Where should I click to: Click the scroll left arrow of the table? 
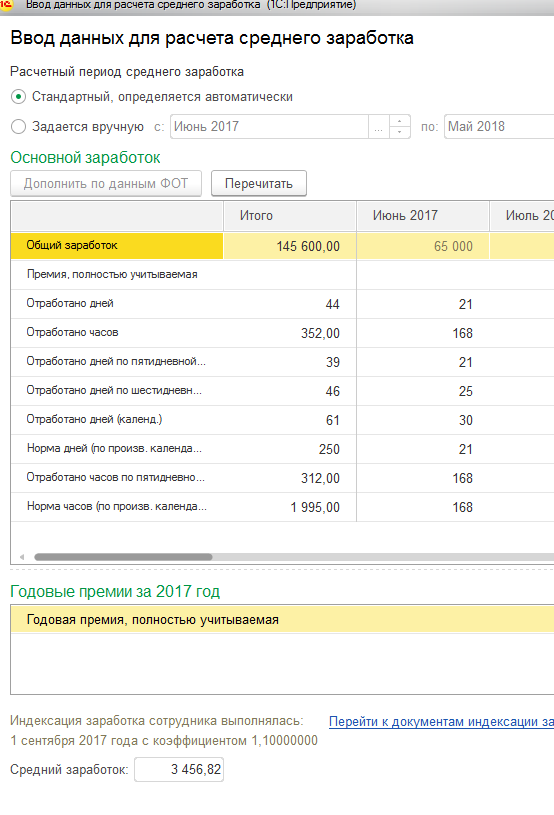(22, 557)
